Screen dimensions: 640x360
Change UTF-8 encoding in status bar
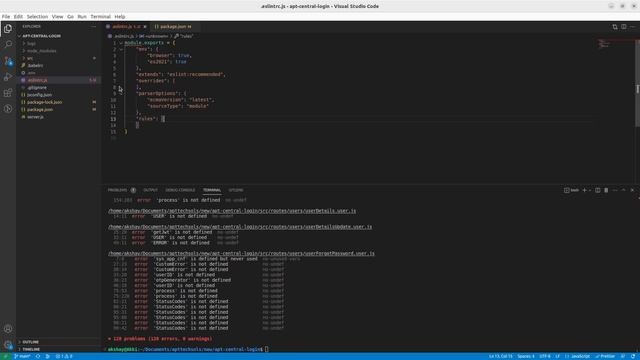pyautogui.click(x=545, y=356)
